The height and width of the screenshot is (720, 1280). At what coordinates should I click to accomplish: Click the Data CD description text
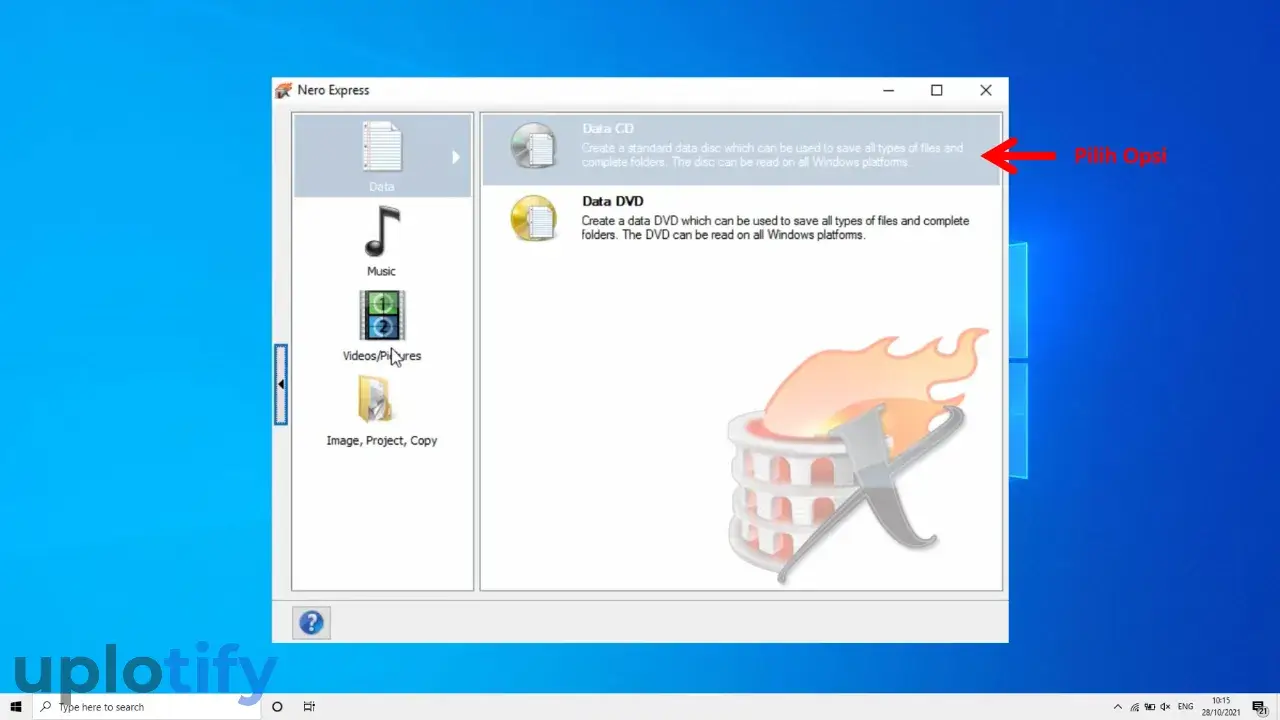pyautogui.click(x=772, y=155)
